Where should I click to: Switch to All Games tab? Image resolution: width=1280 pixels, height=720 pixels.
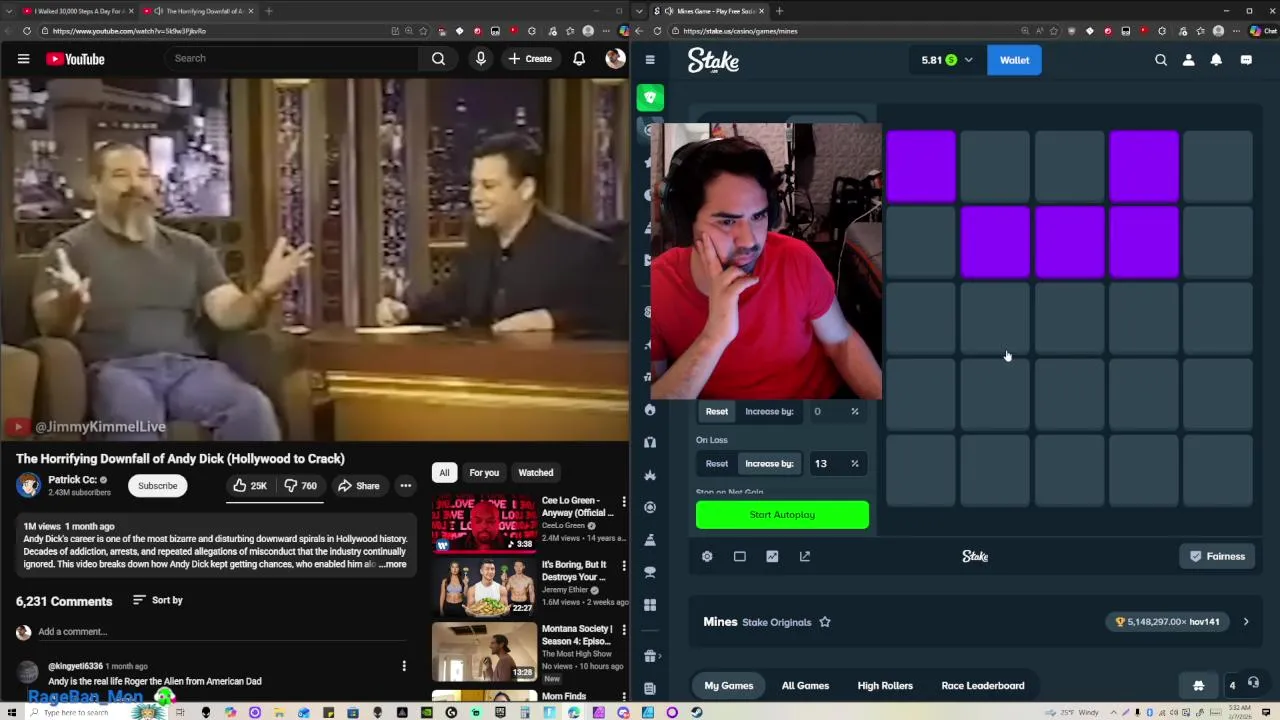(805, 686)
